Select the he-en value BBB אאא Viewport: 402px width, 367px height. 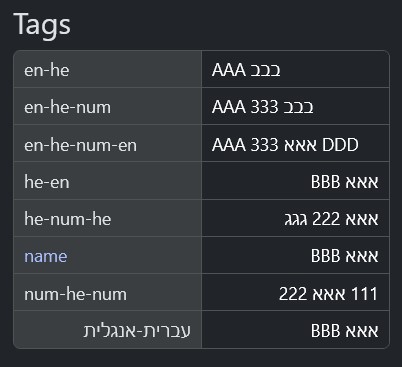[x=345, y=182]
